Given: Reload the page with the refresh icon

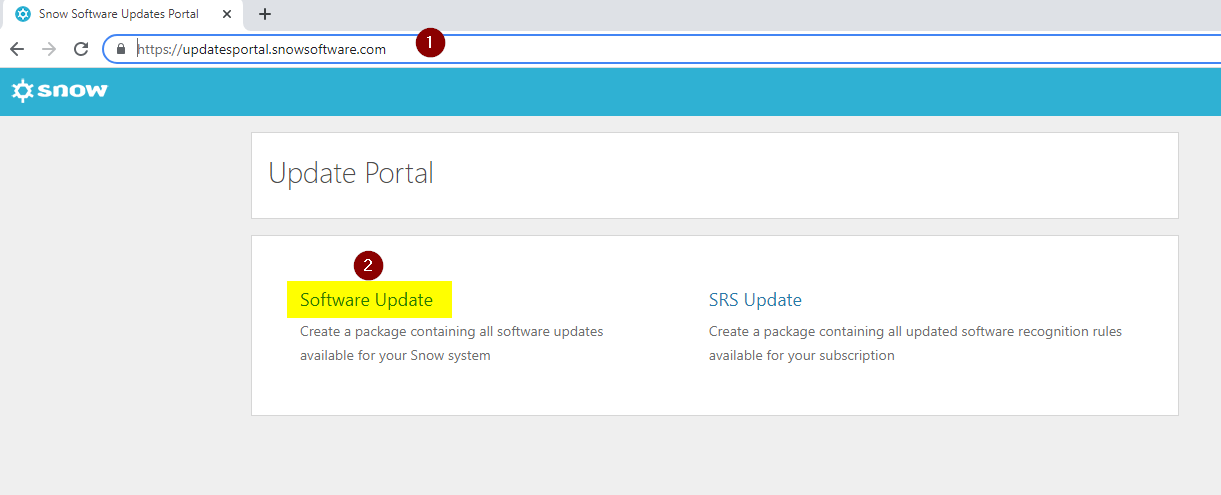Looking at the screenshot, I should (x=81, y=48).
